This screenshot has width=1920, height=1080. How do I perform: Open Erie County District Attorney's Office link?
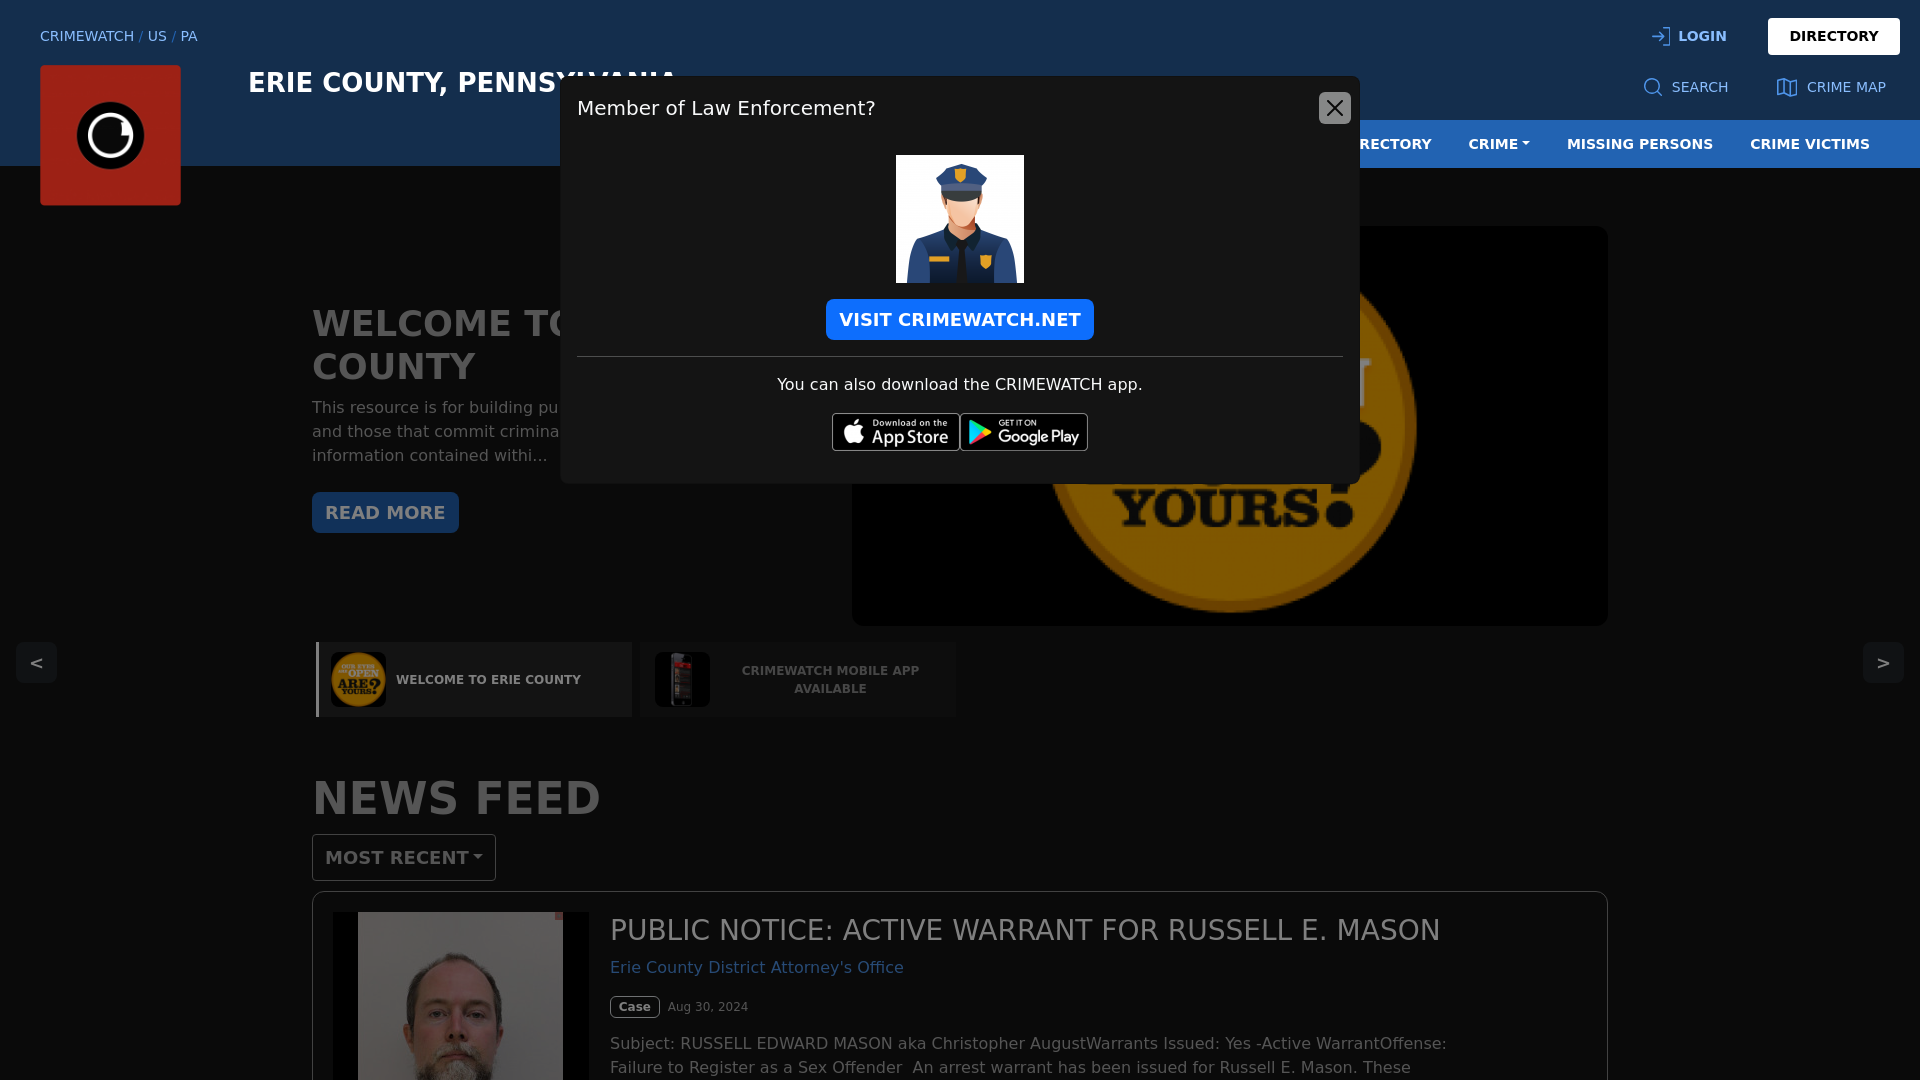coord(756,967)
